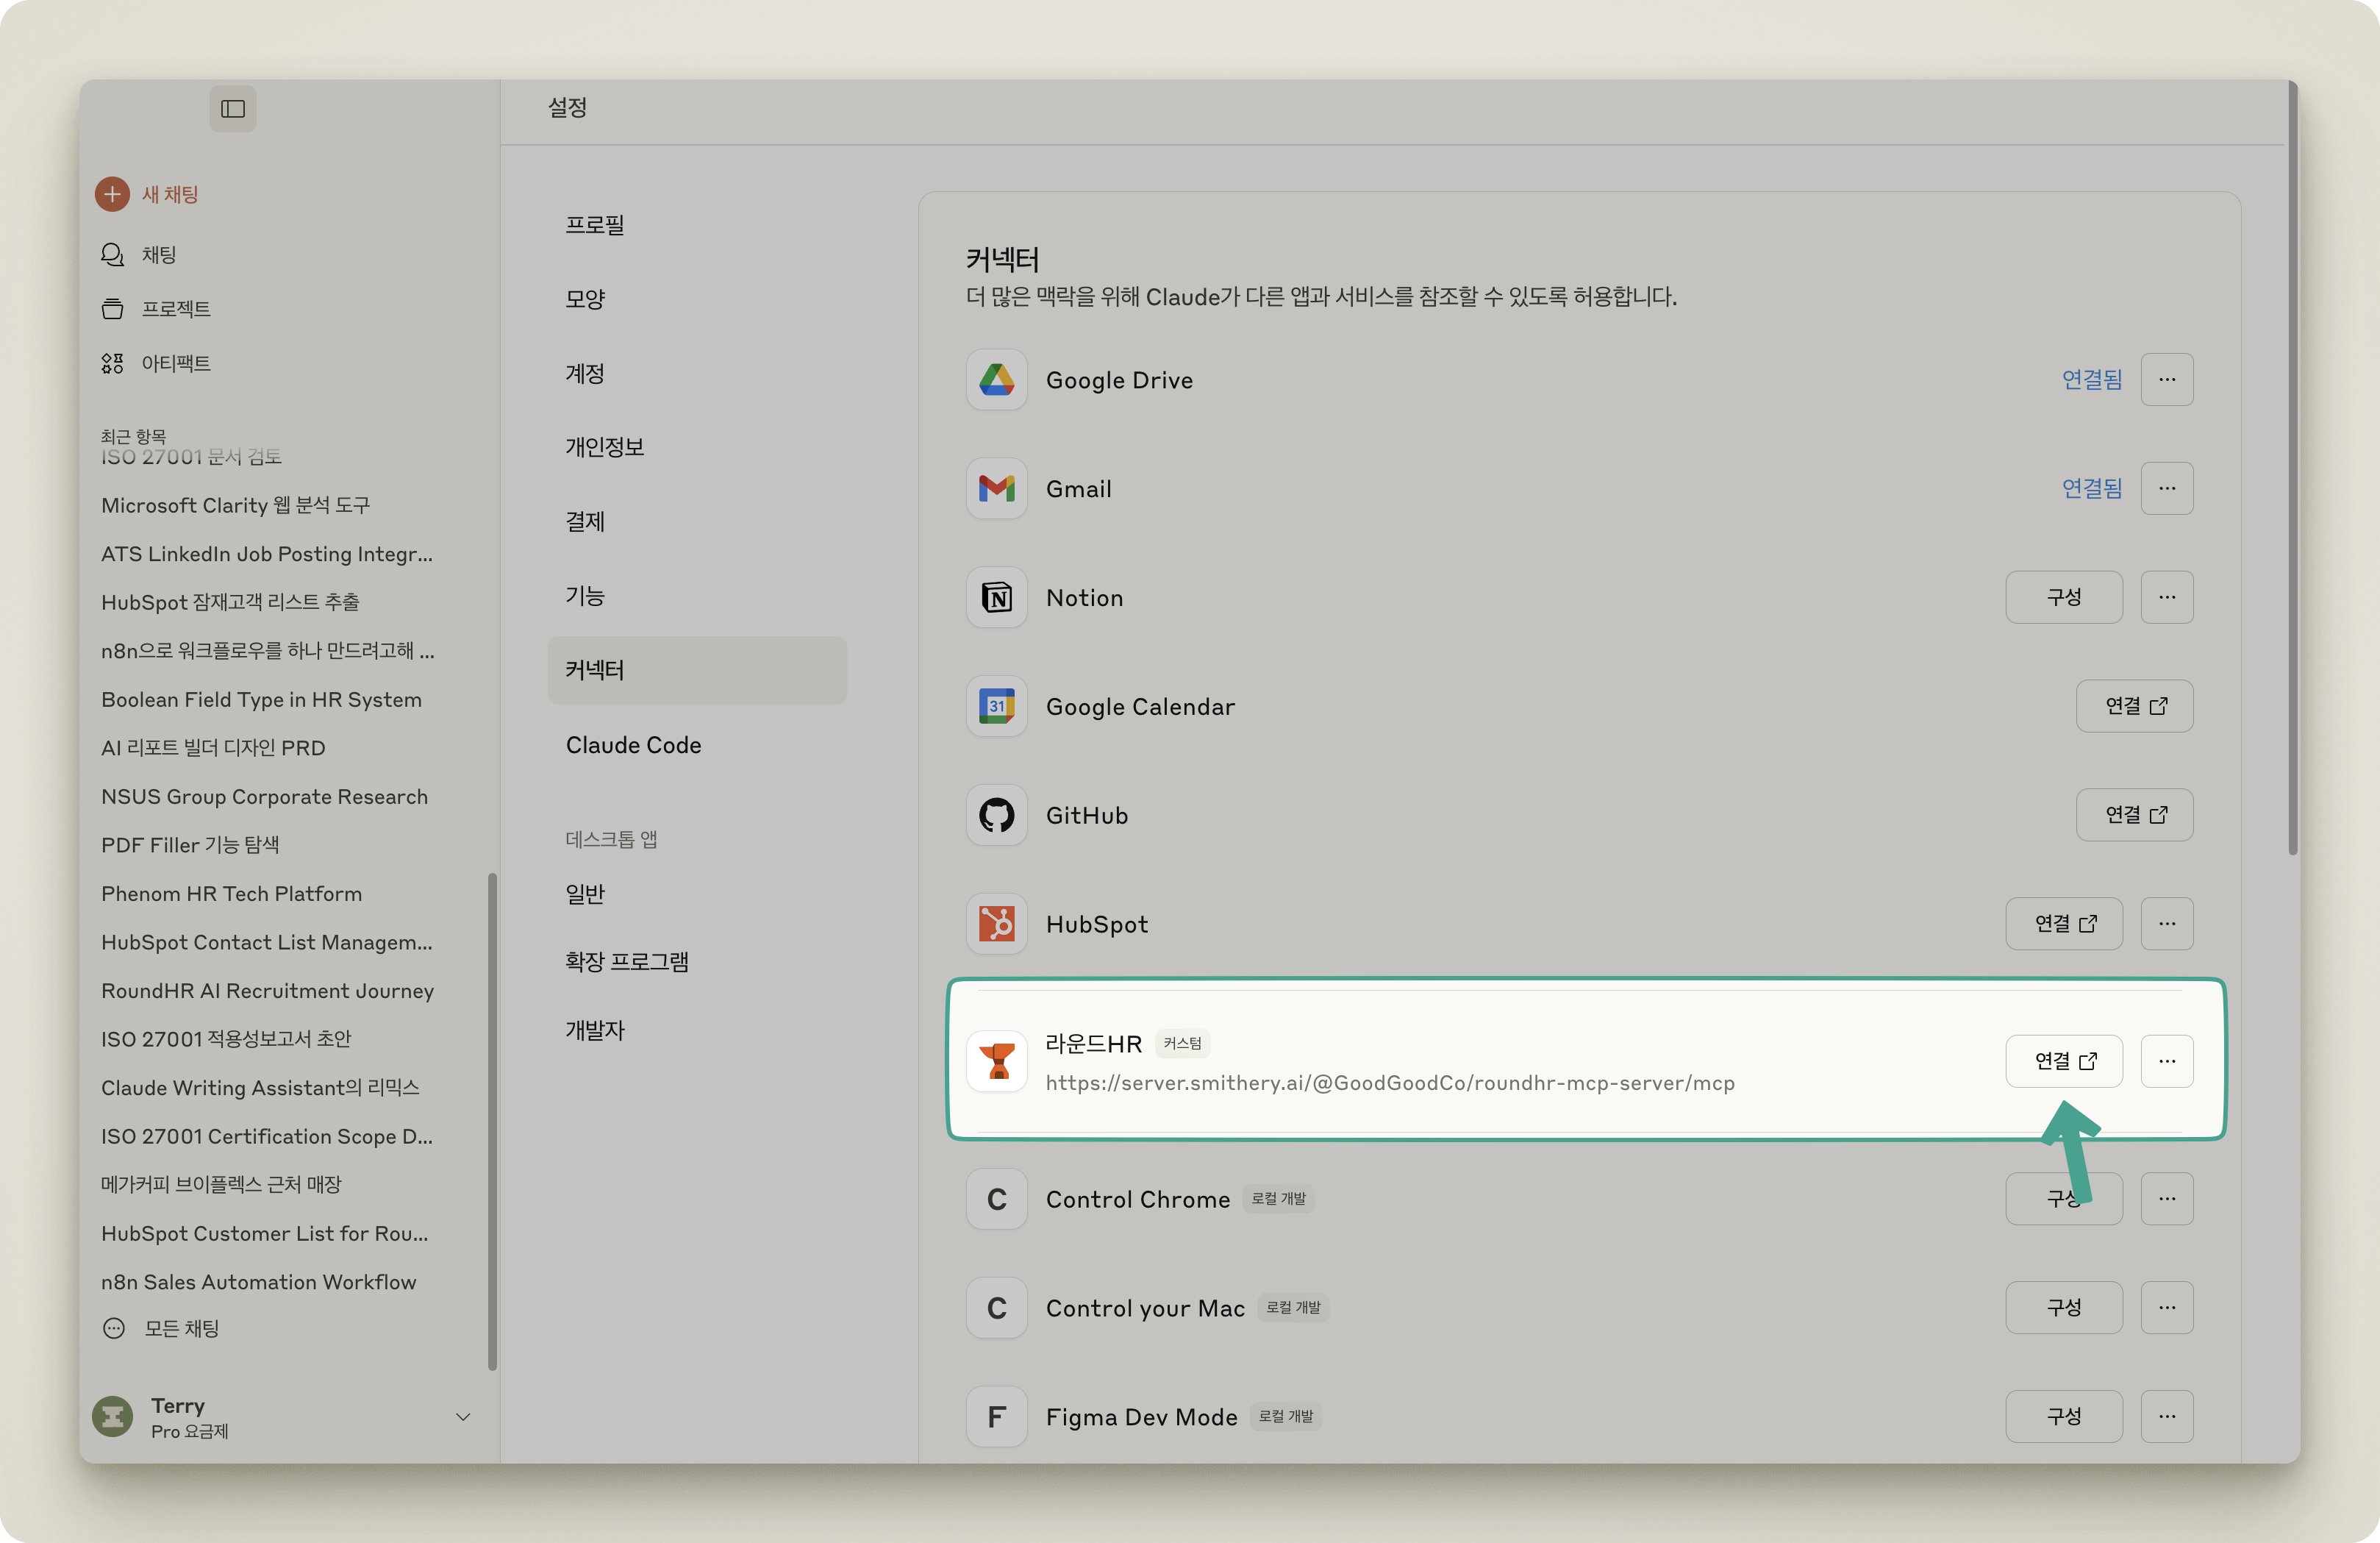
Task: Open the 개발자 settings section
Action: [x=595, y=1030]
